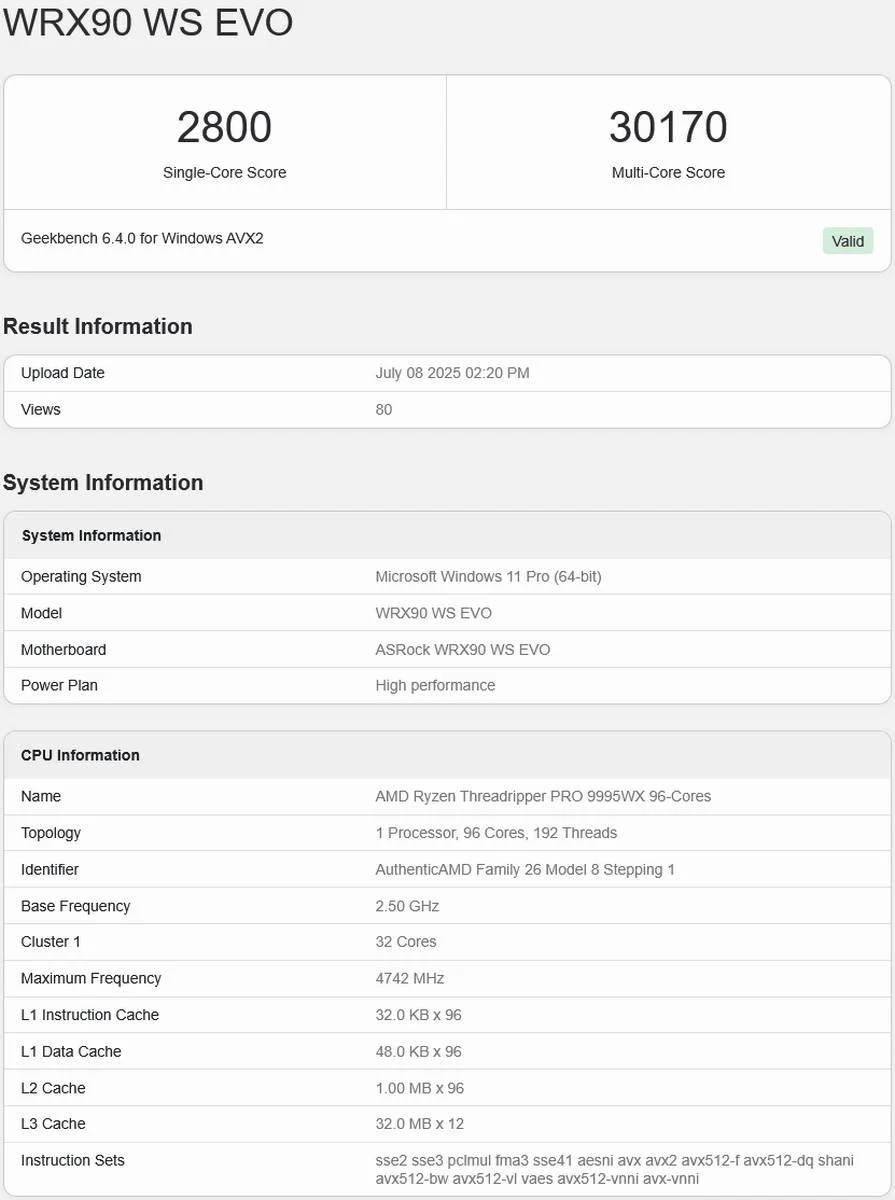895x1200 pixels.
Task: Select the Upload Date value July 08 2025
Action: pyautogui.click(x=452, y=373)
